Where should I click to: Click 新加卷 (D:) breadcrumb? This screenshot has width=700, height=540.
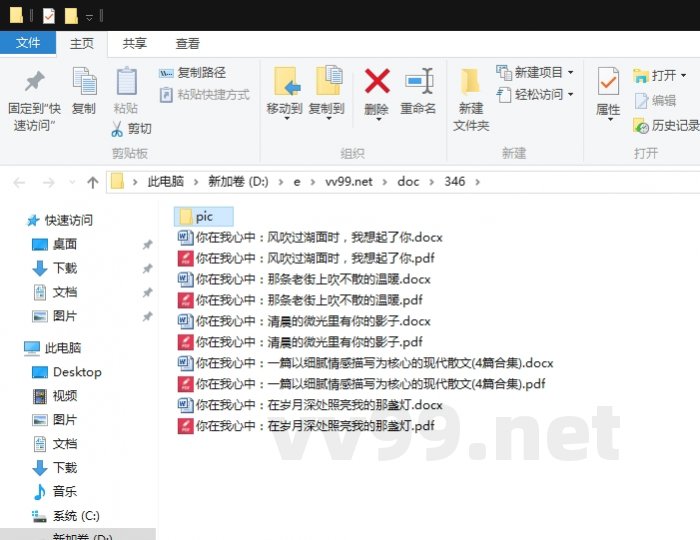click(x=238, y=182)
